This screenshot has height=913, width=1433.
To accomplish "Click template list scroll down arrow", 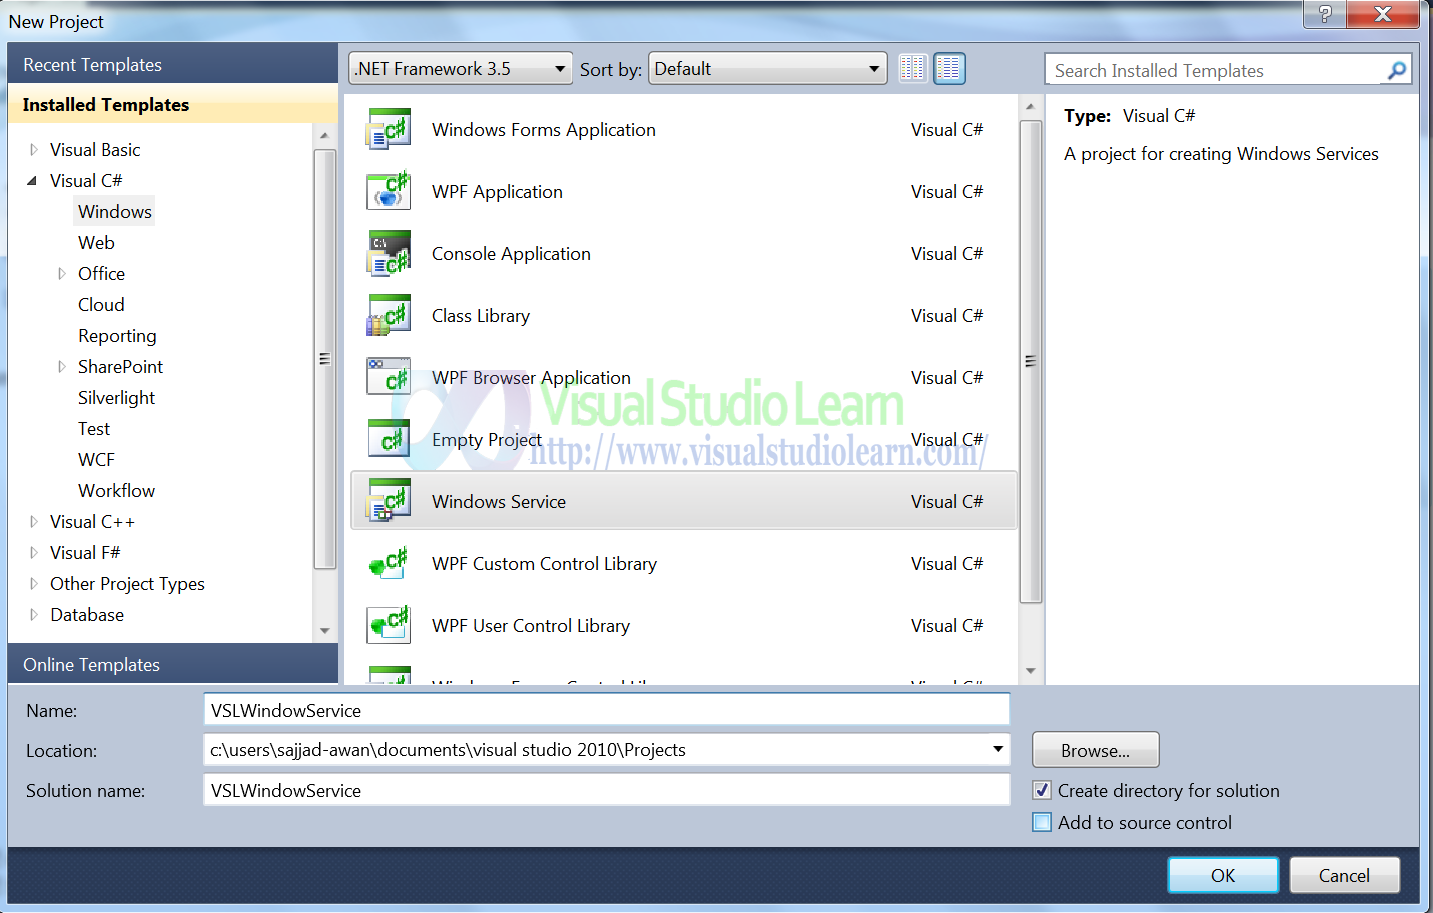I will [1030, 671].
